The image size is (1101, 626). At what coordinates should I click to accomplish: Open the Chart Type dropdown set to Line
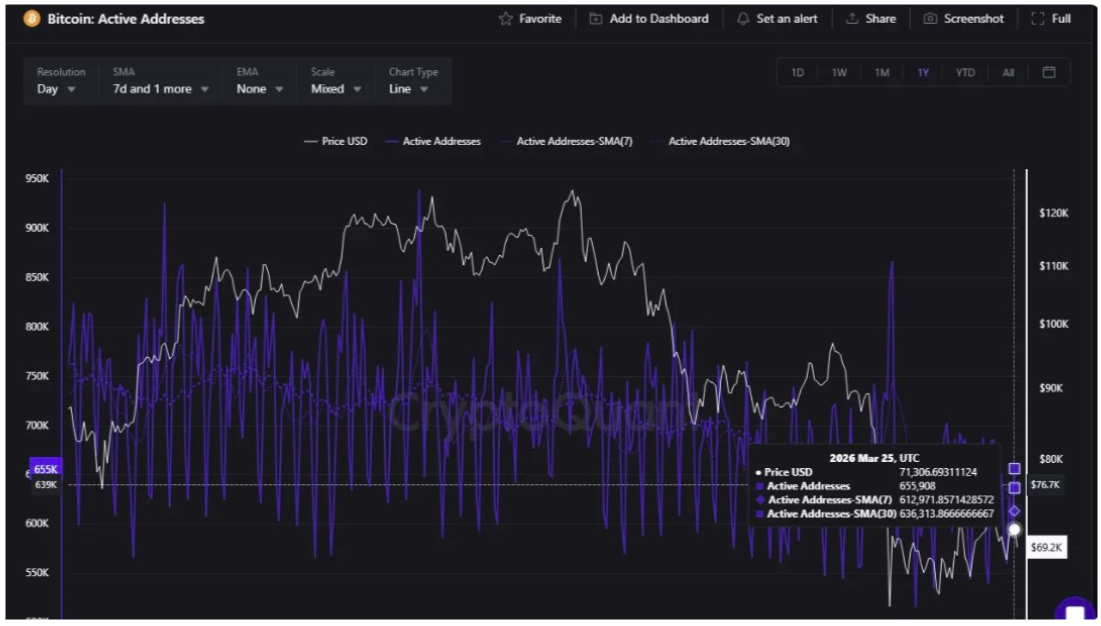tap(407, 88)
